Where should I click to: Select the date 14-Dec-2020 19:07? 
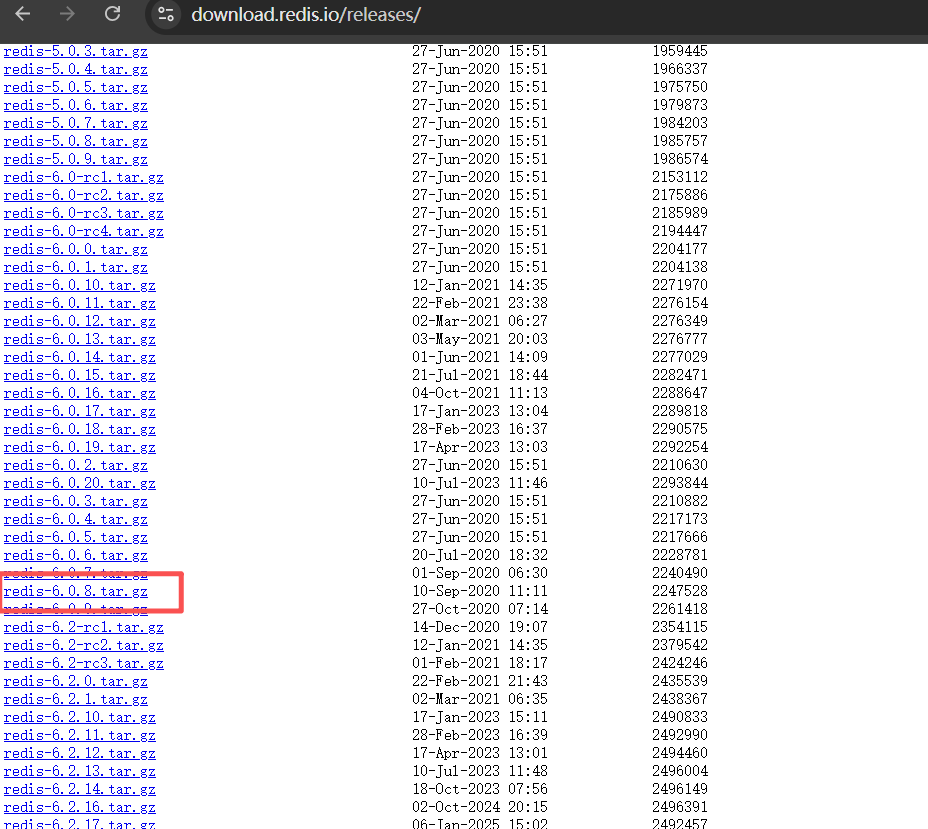pyautogui.click(x=480, y=627)
